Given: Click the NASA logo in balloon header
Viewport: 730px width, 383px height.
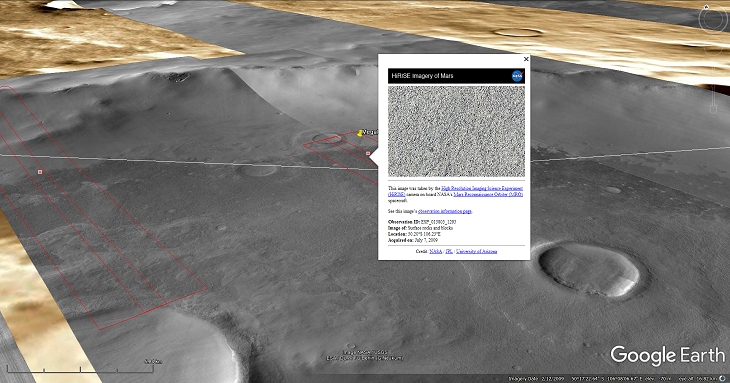Looking at the screenshot, I should click(x=517, y=76).
